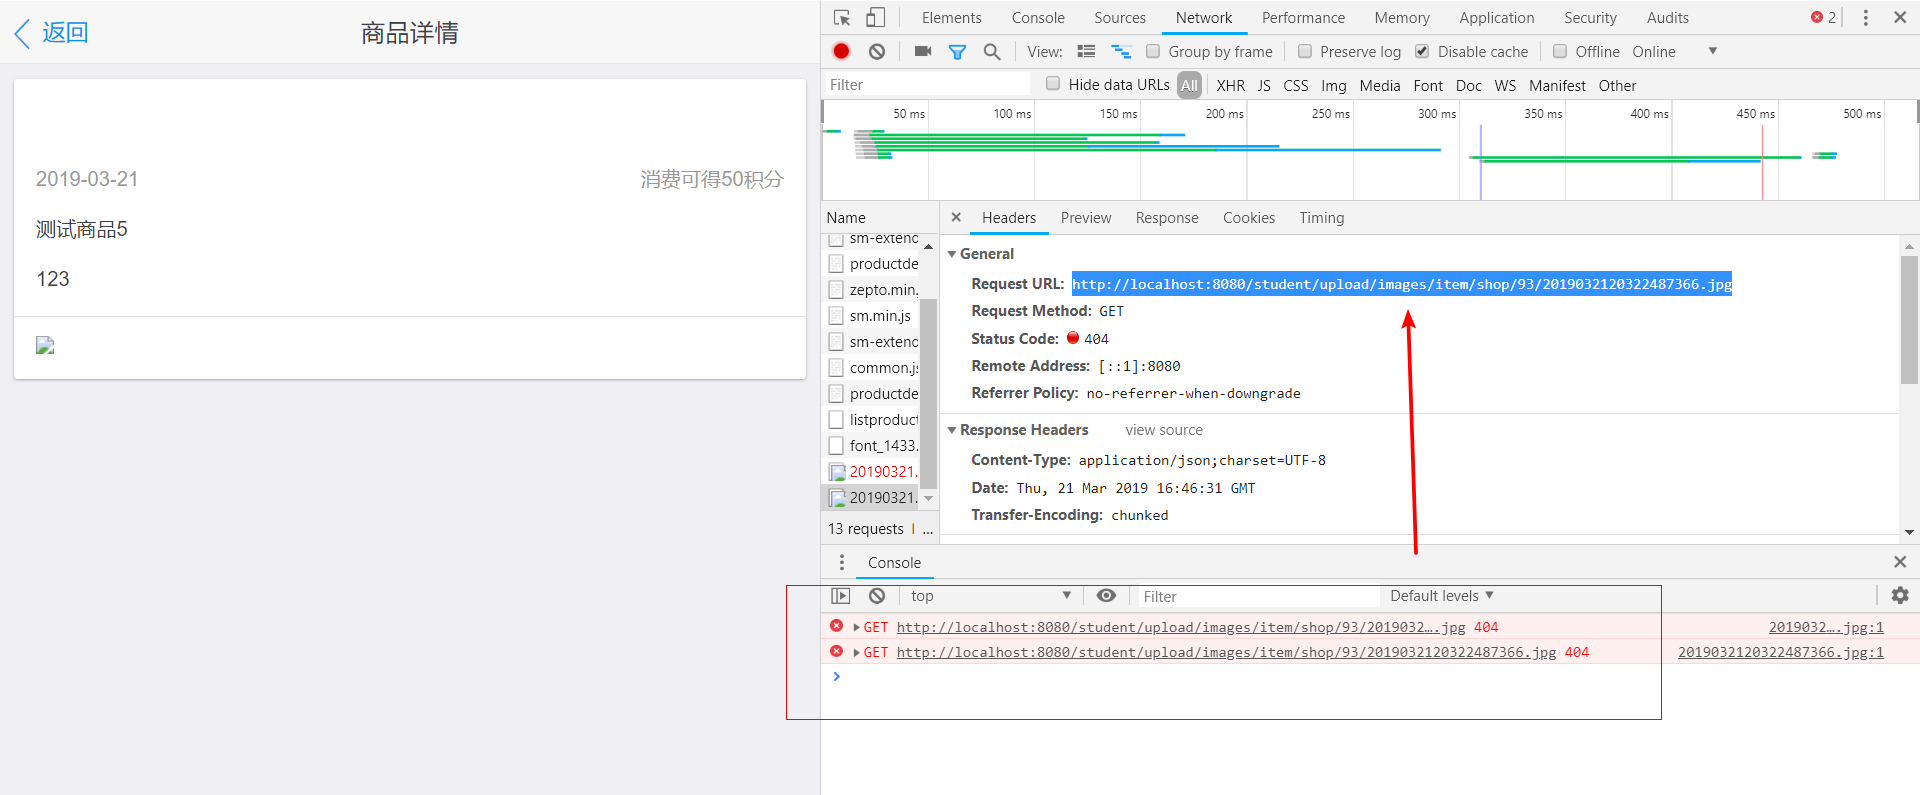
Task: Switch to large request rows view icon
Action: (x=1086, y=51)
